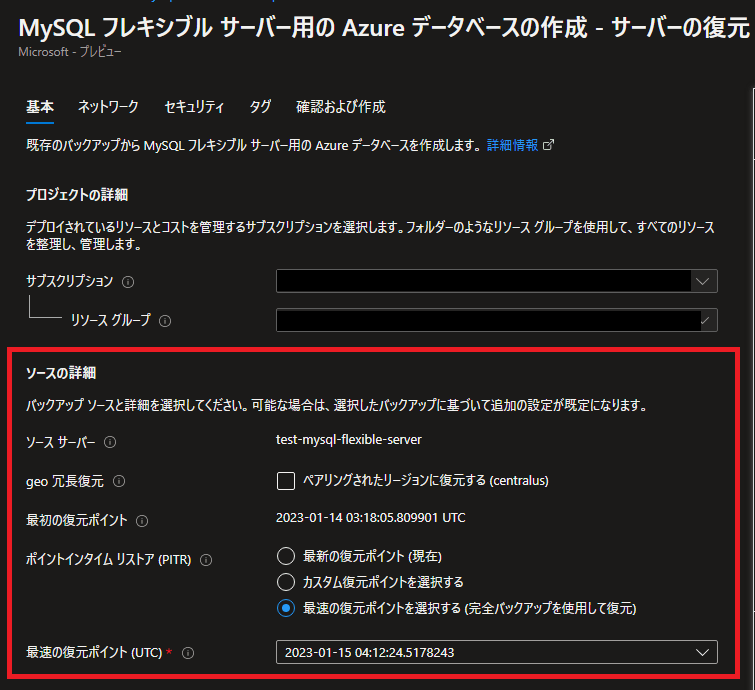Show info tooltip for 最初の復元ポイント
Screen dimensions: 755x690
click(142, 521)
